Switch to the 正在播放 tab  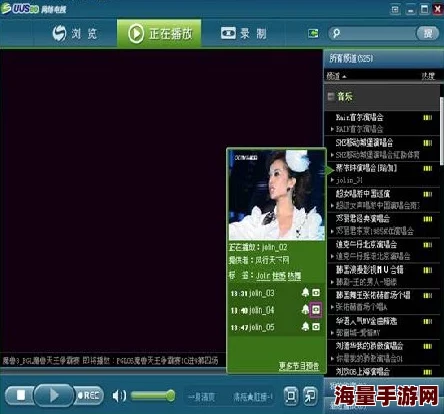[159, 33]
